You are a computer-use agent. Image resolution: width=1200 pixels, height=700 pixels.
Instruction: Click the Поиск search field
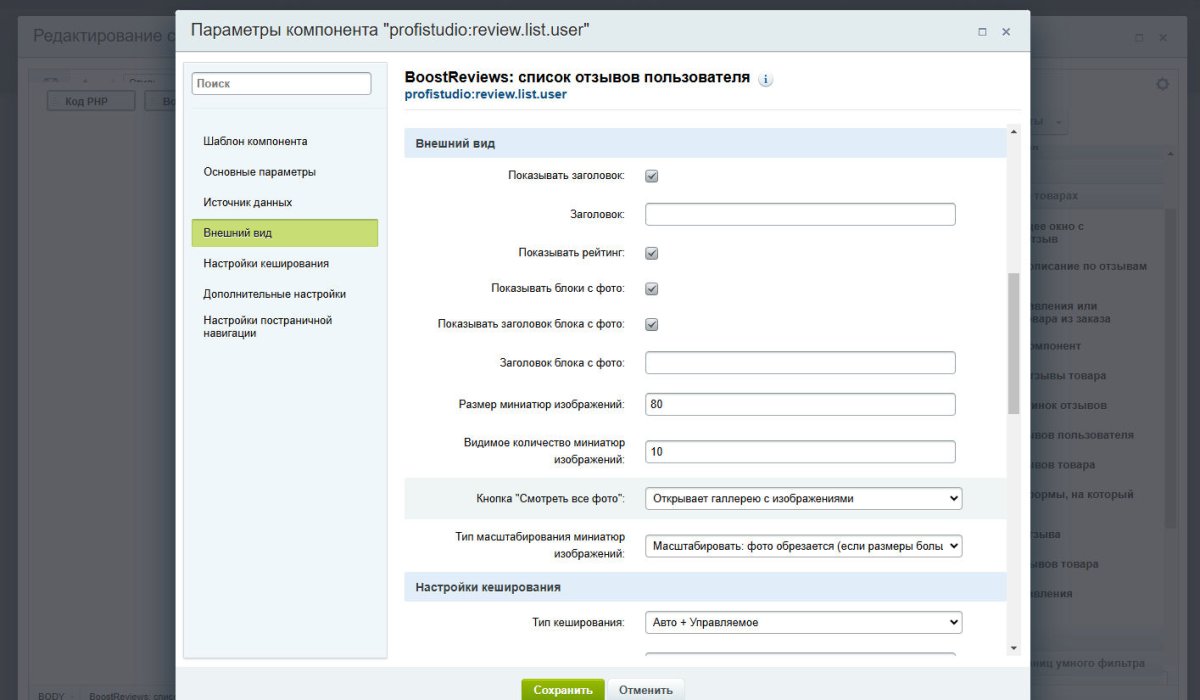tap(281, 83)
